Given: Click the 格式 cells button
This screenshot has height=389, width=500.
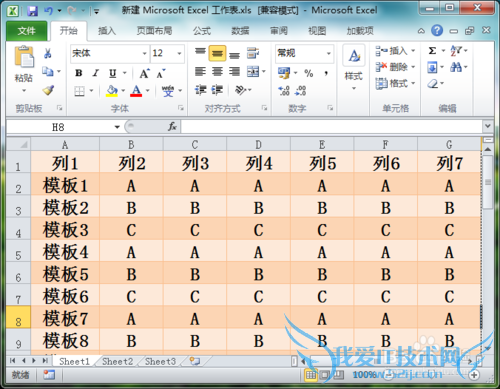Looking at the screenshot, I should [x=395, y=83].
